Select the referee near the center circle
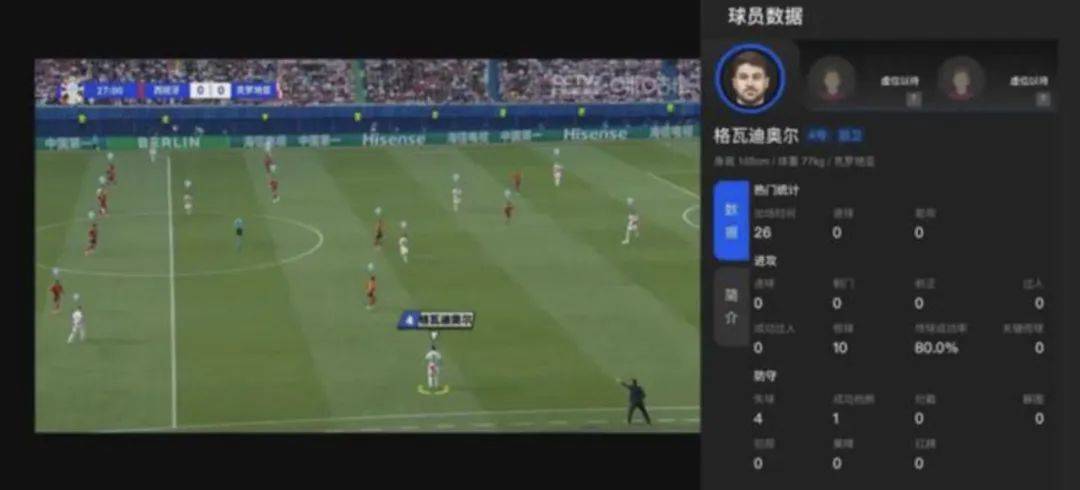The height and width of the screenshot is (490, 1080). click(239, 233)
